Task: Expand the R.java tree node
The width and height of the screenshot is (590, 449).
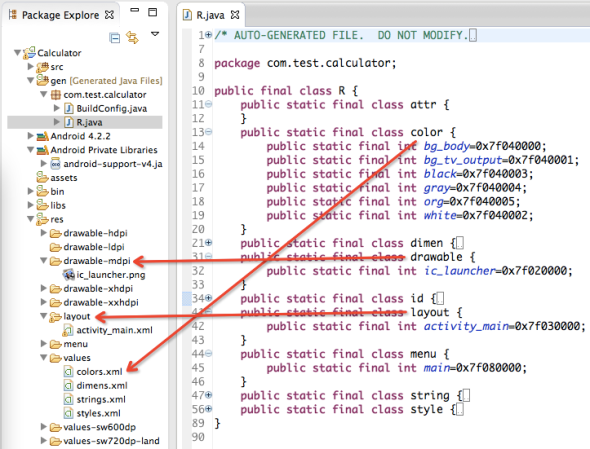Action: click(57, 122)
